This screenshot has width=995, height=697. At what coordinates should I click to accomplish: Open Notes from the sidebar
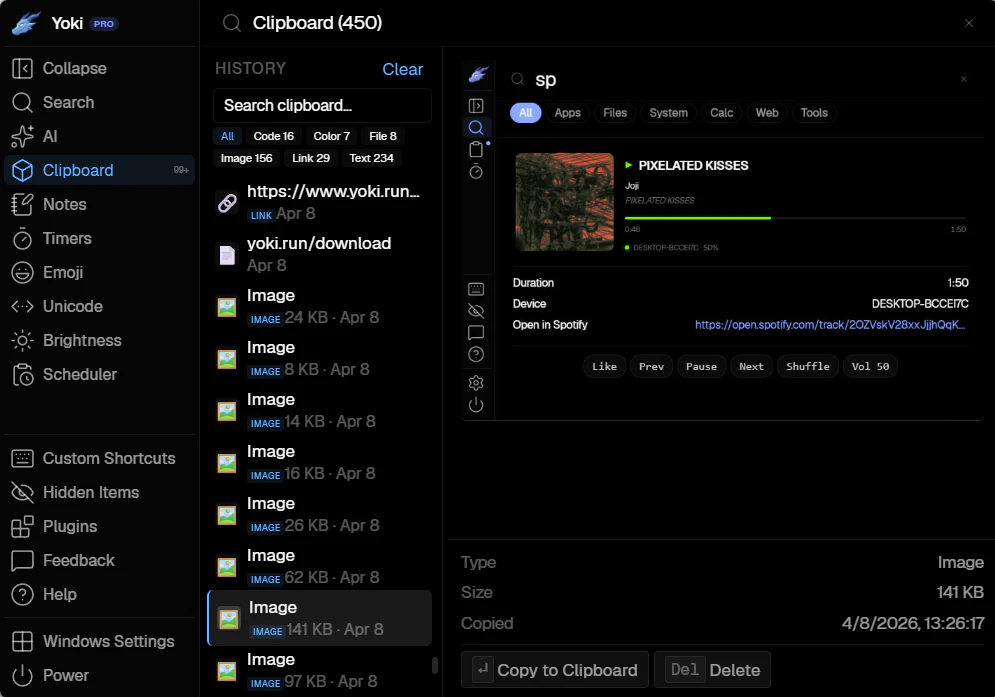(x=100, y=204)
